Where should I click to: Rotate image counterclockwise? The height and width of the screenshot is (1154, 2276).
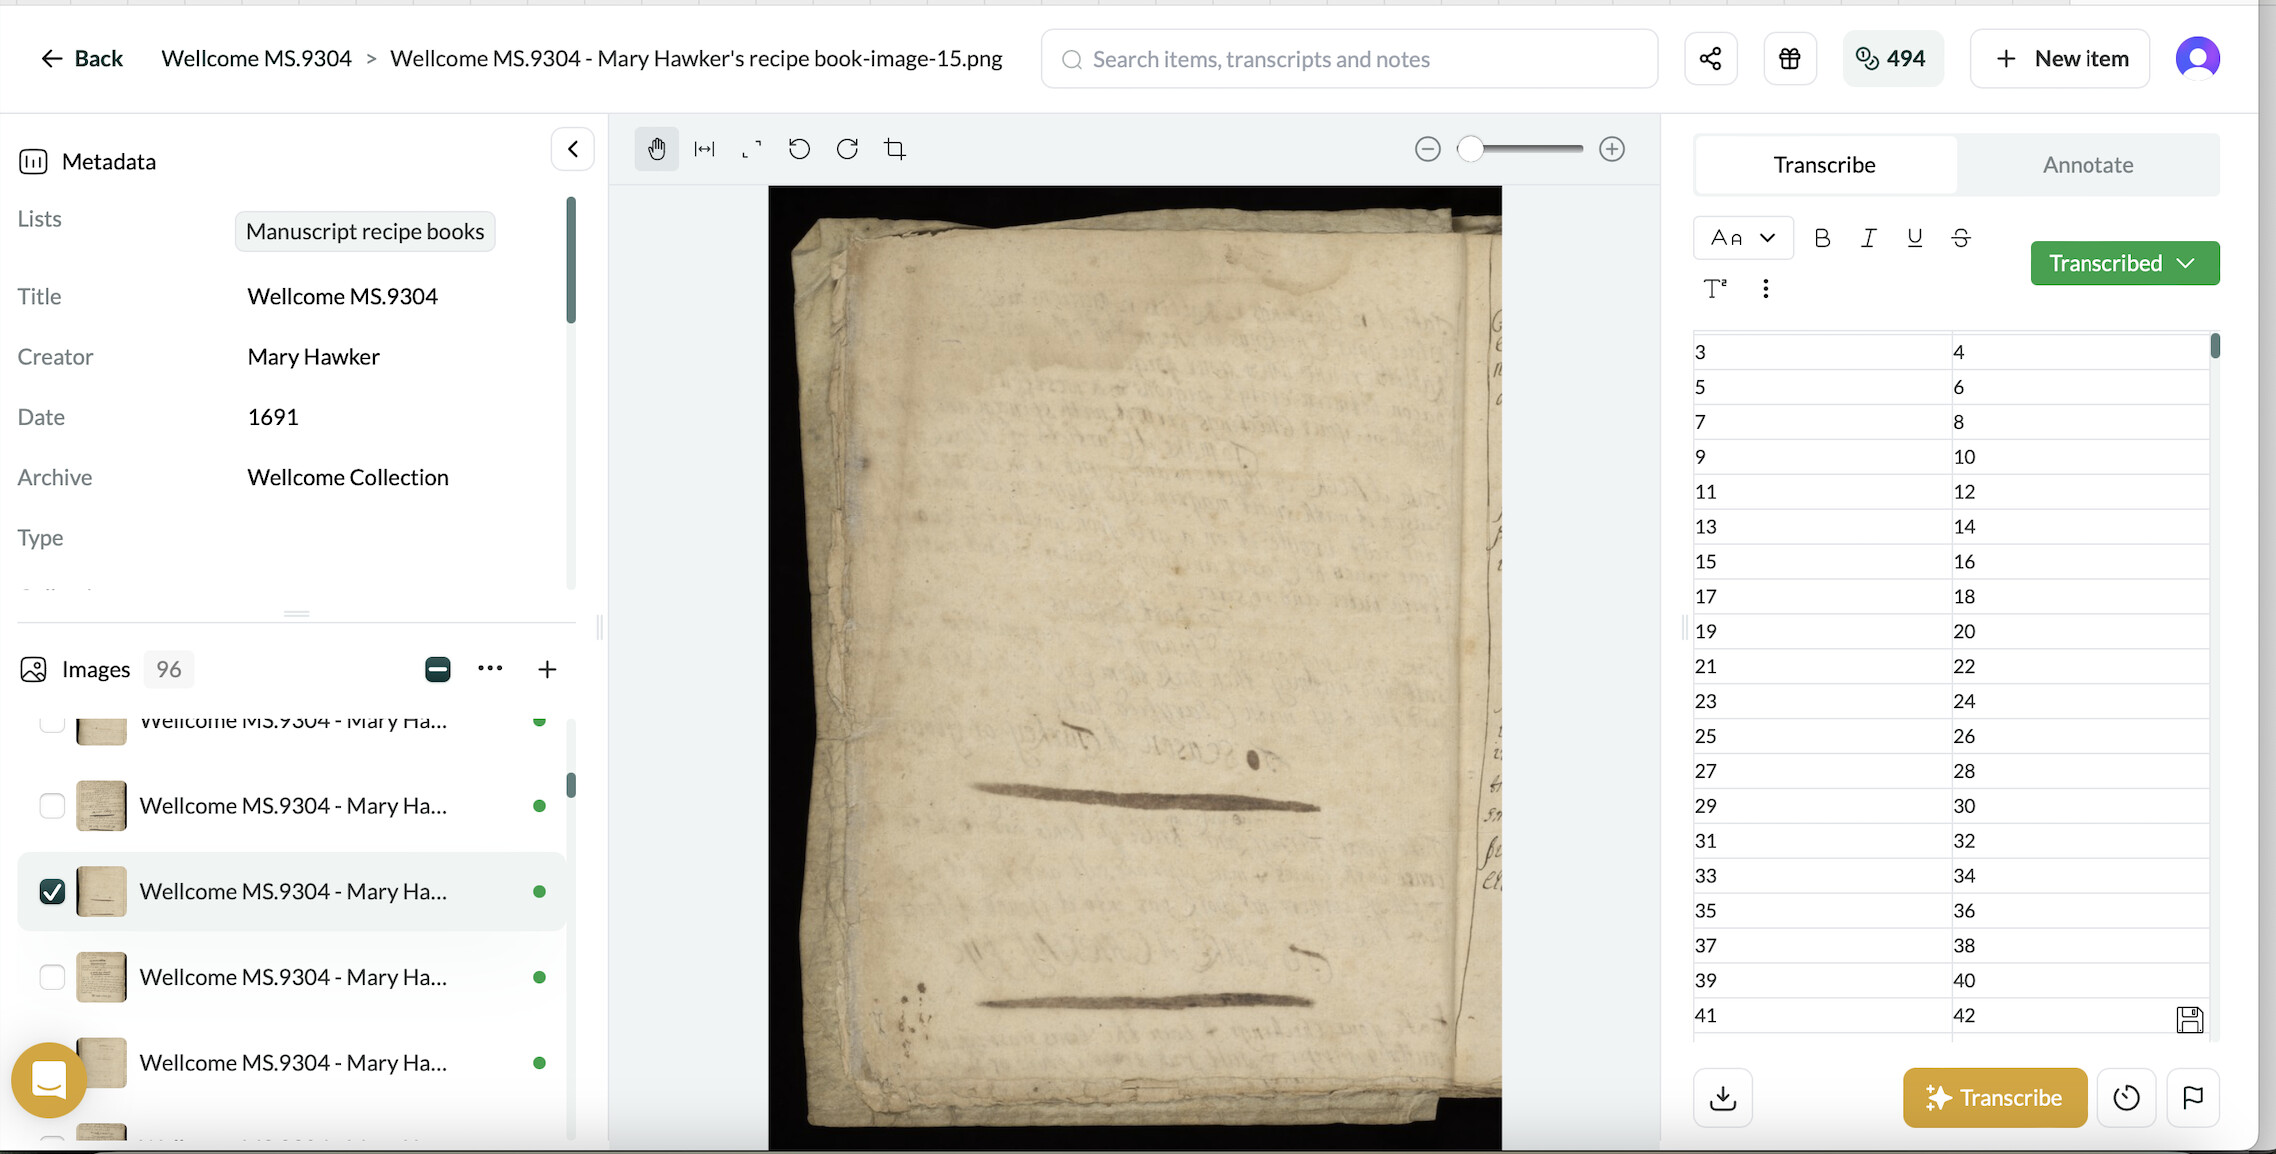click(x=799, y=149)
